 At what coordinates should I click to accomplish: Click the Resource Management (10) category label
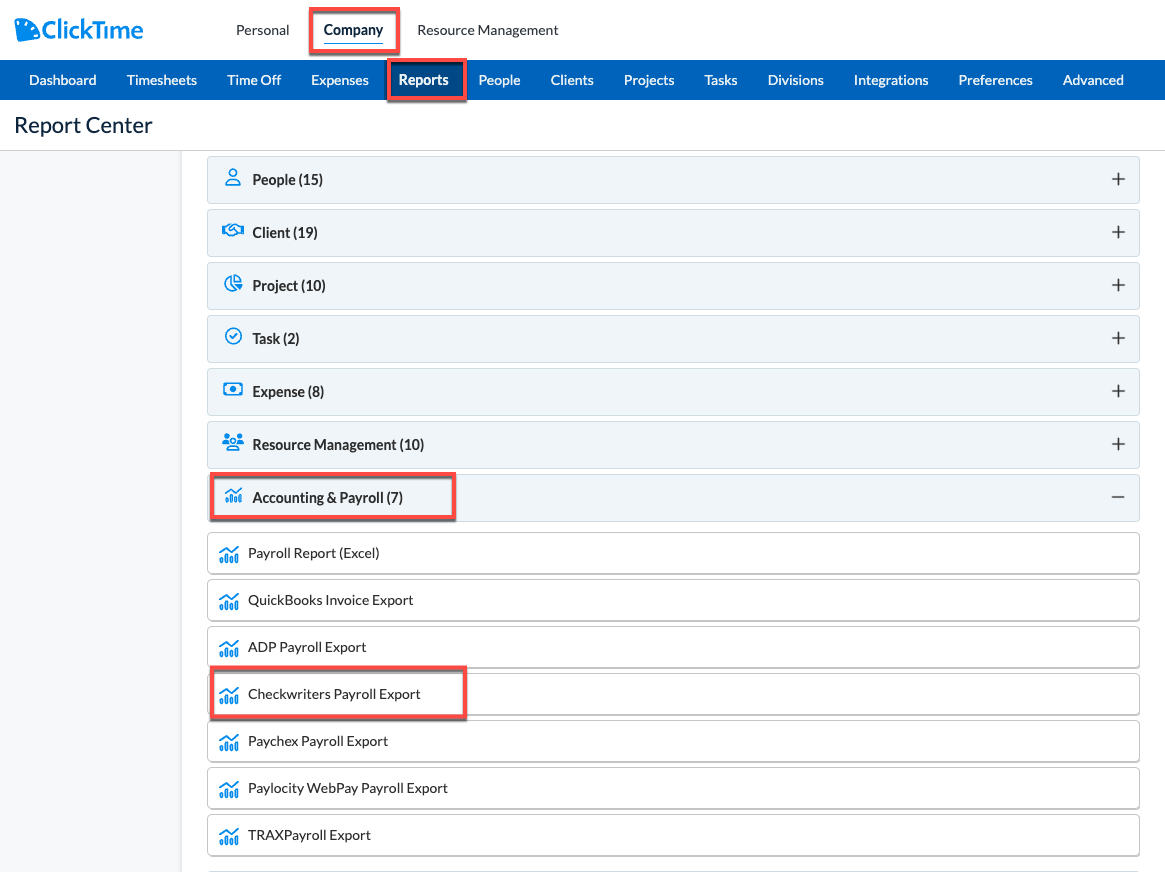click(338, 445)
